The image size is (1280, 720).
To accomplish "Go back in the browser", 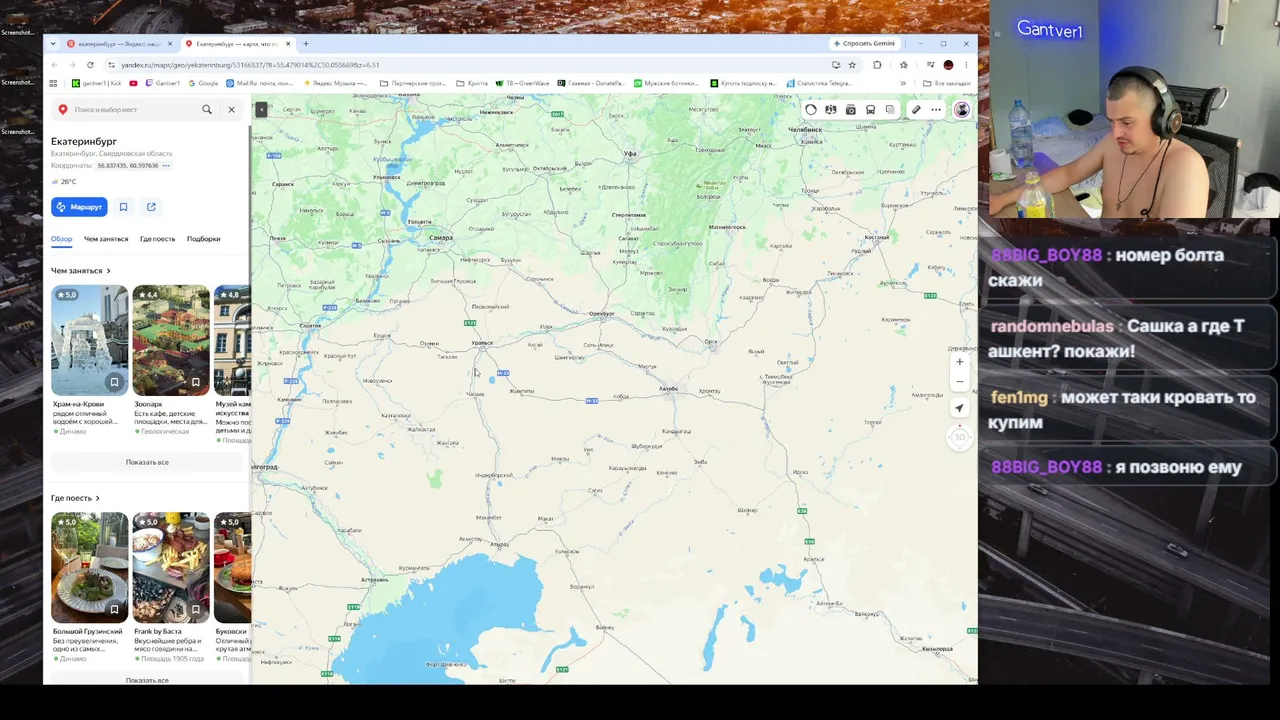I will [55, 65].
